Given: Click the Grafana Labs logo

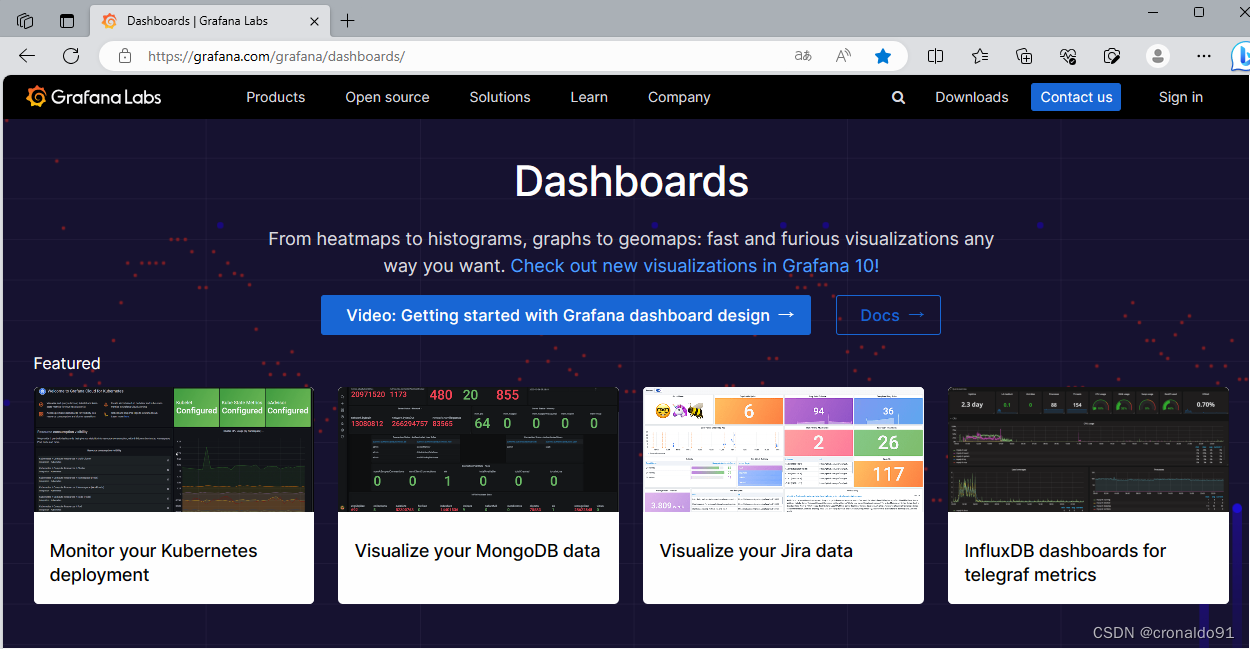Looking at the screenshot, I should point(93,97).
